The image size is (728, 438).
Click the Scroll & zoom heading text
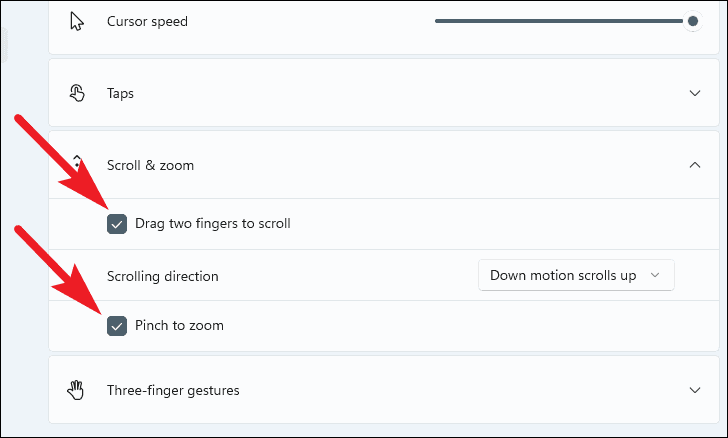tap(150, 165)
